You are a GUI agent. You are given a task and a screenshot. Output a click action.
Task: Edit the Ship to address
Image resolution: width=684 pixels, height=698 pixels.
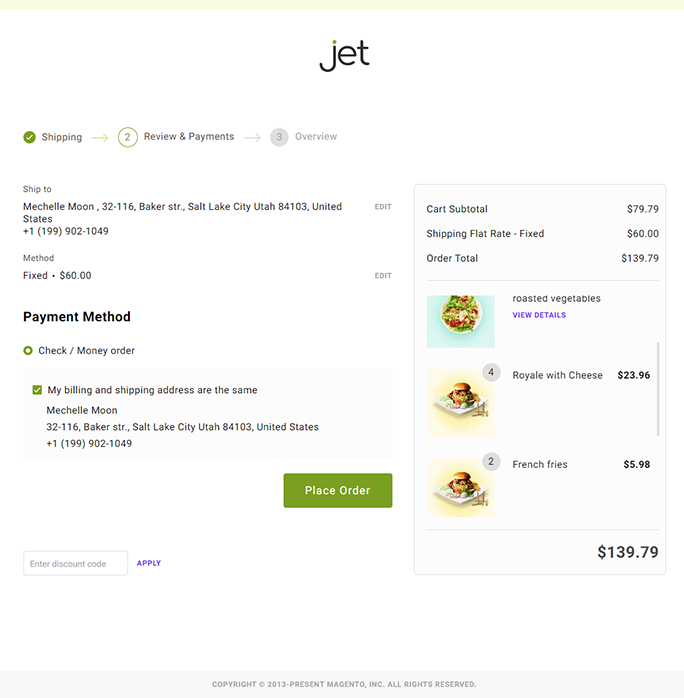383,207
